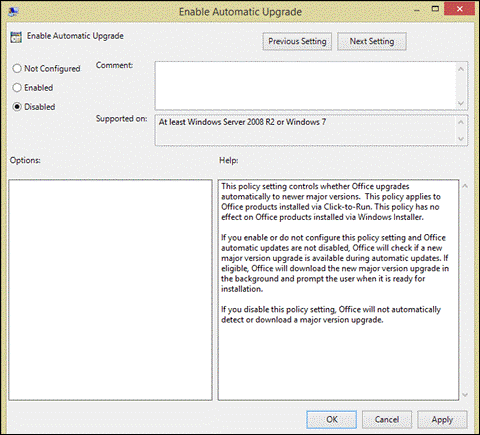Go to the Next Setting
Screen dimensions: 480x435
pyautogui.click(x=372, y=41)
